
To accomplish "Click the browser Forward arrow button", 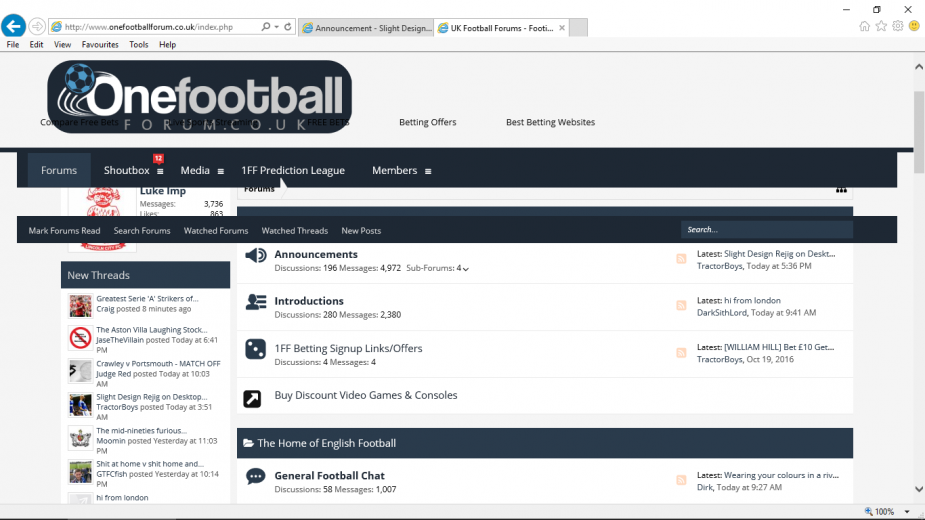I will coord(37,27).
